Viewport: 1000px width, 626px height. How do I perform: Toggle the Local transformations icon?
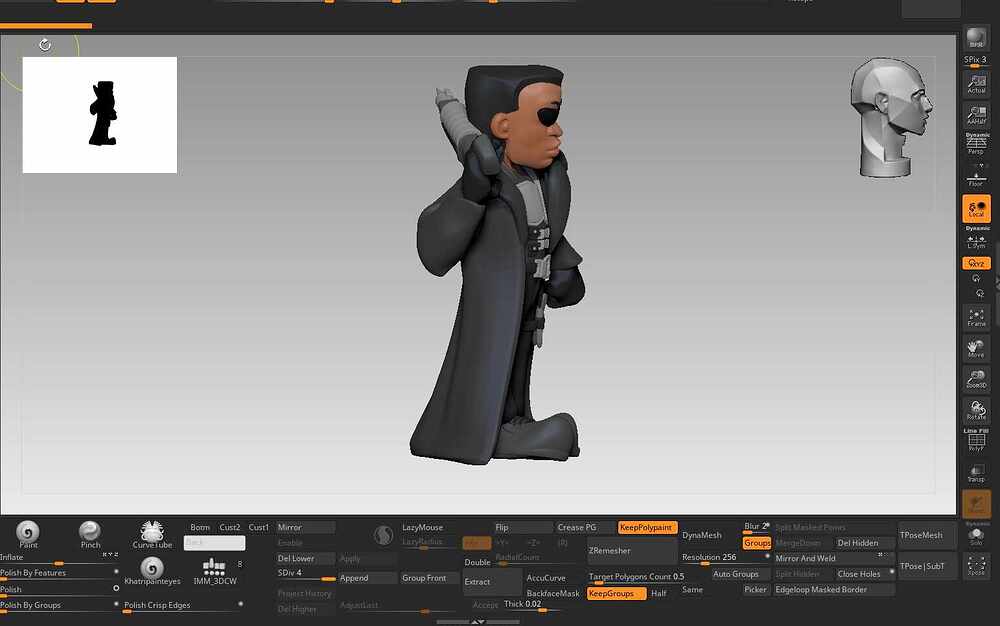[x=976, y=208]
